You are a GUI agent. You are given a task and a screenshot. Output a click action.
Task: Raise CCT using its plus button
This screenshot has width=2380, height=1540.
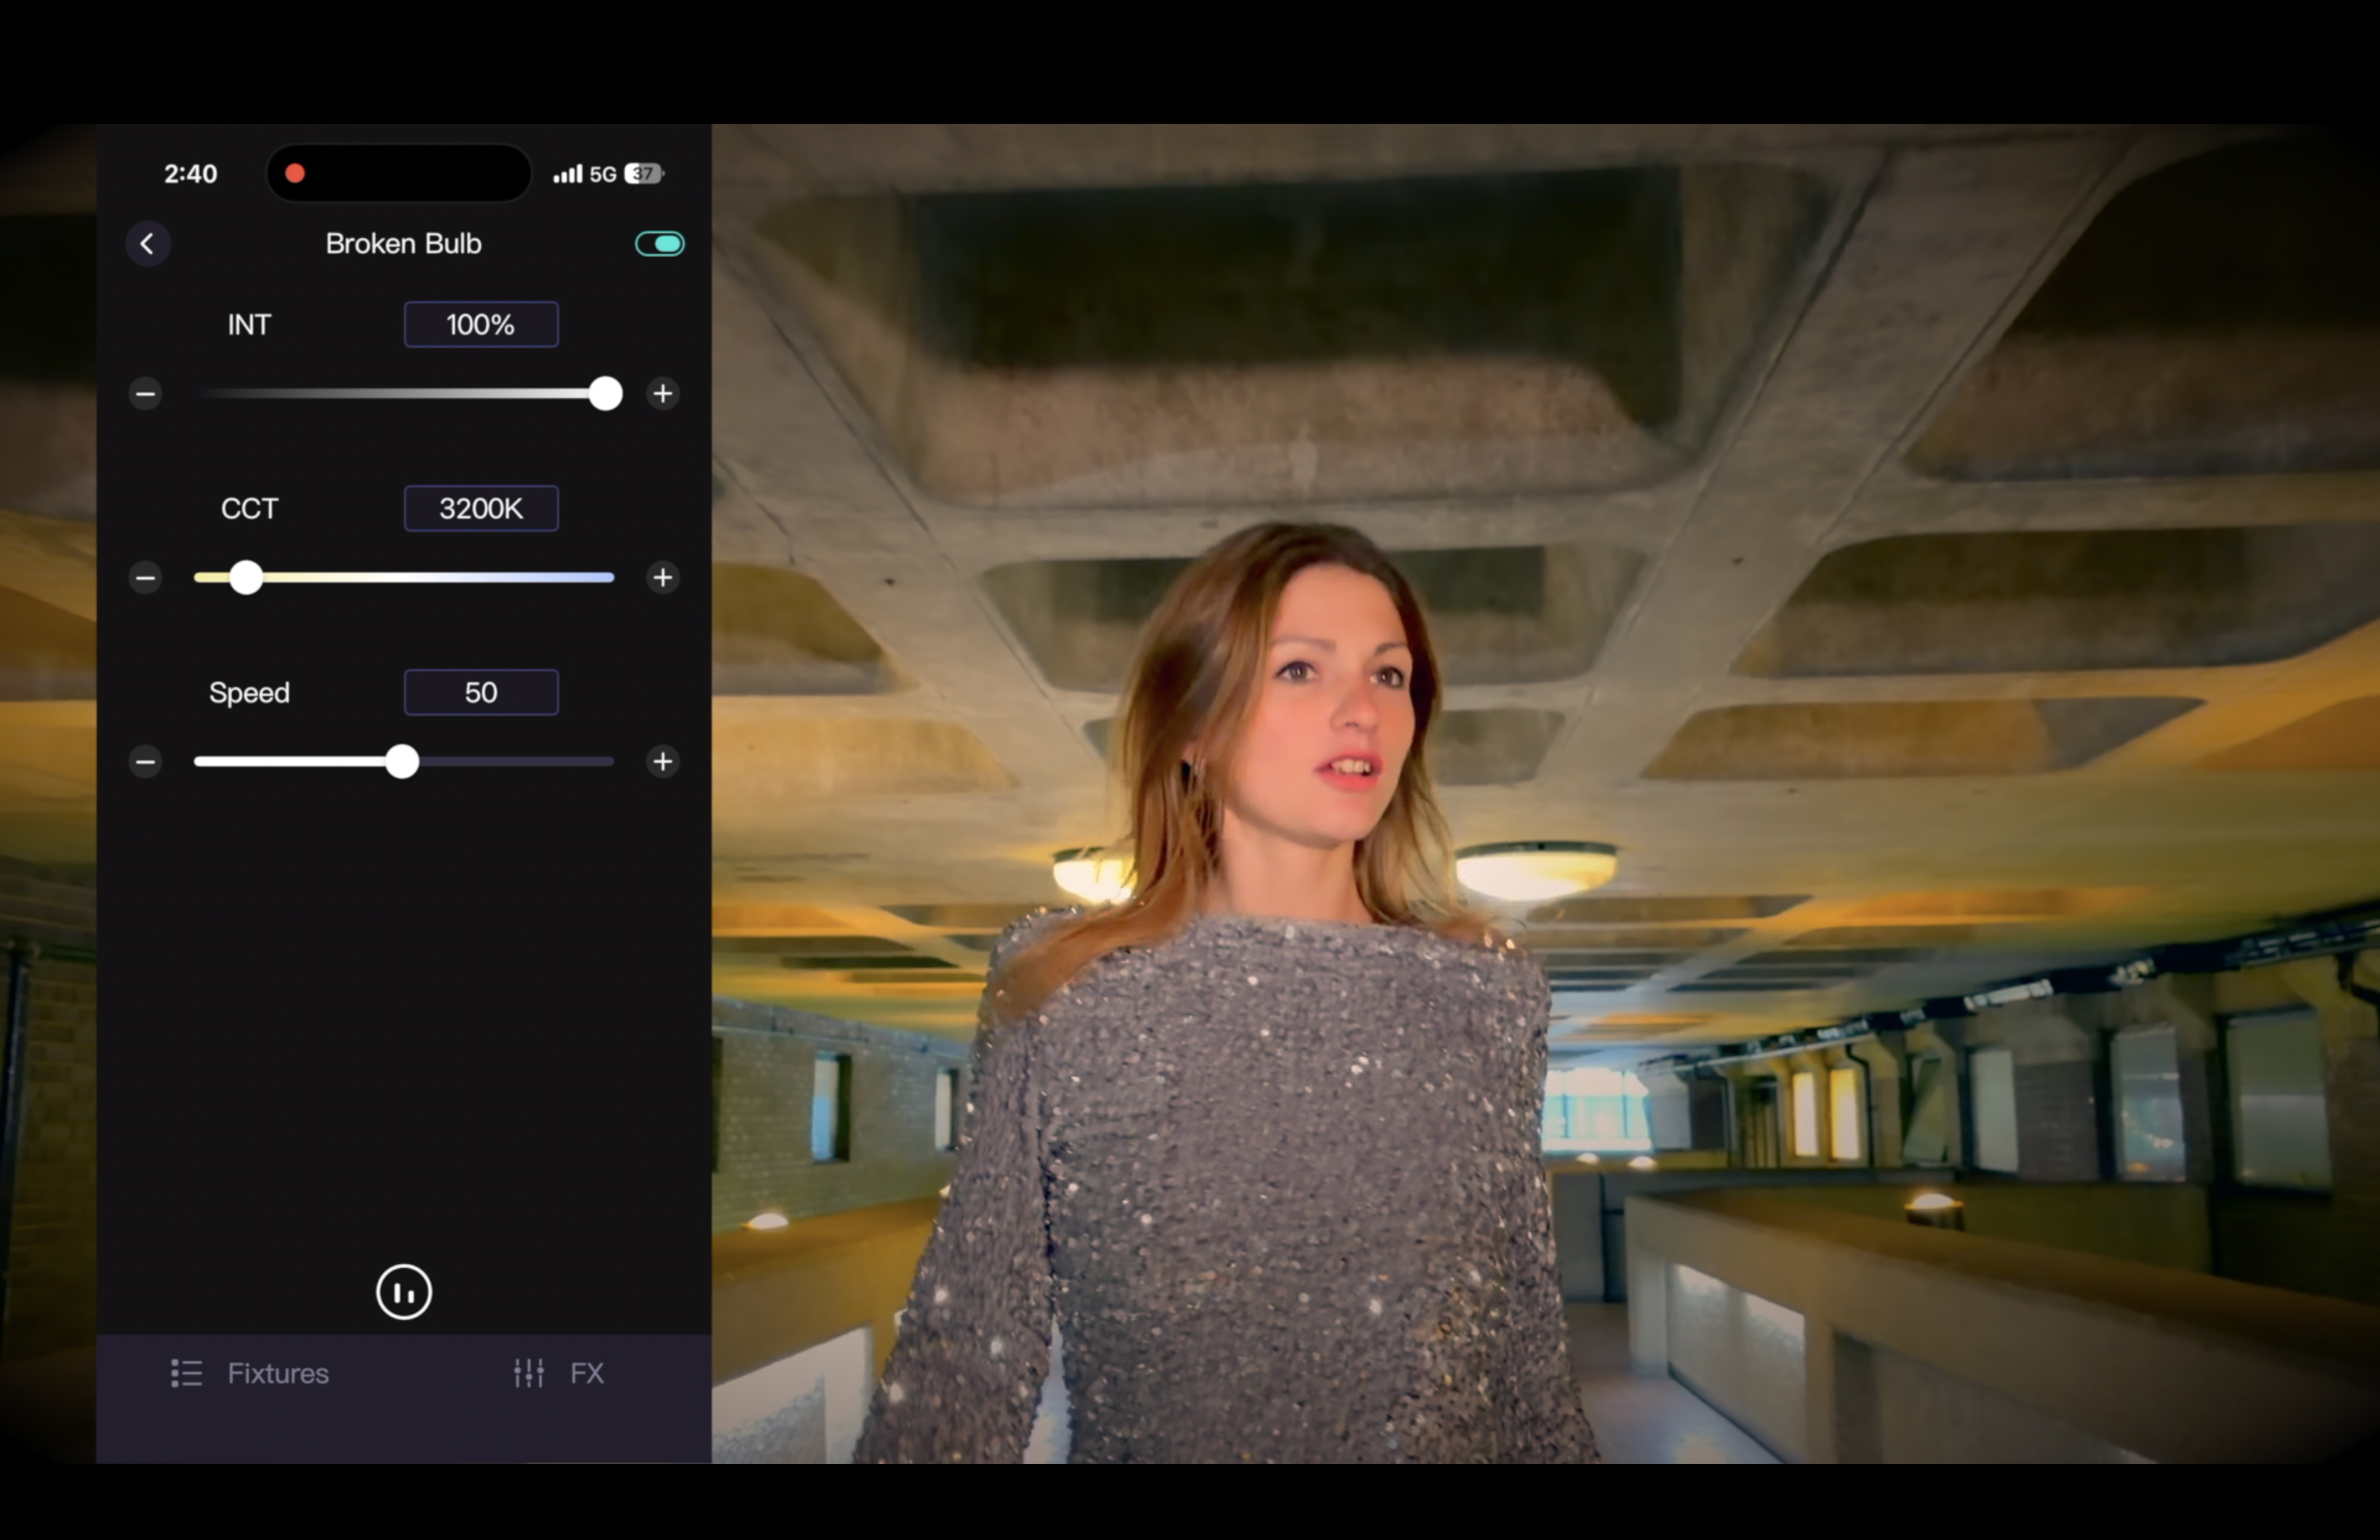662,577
